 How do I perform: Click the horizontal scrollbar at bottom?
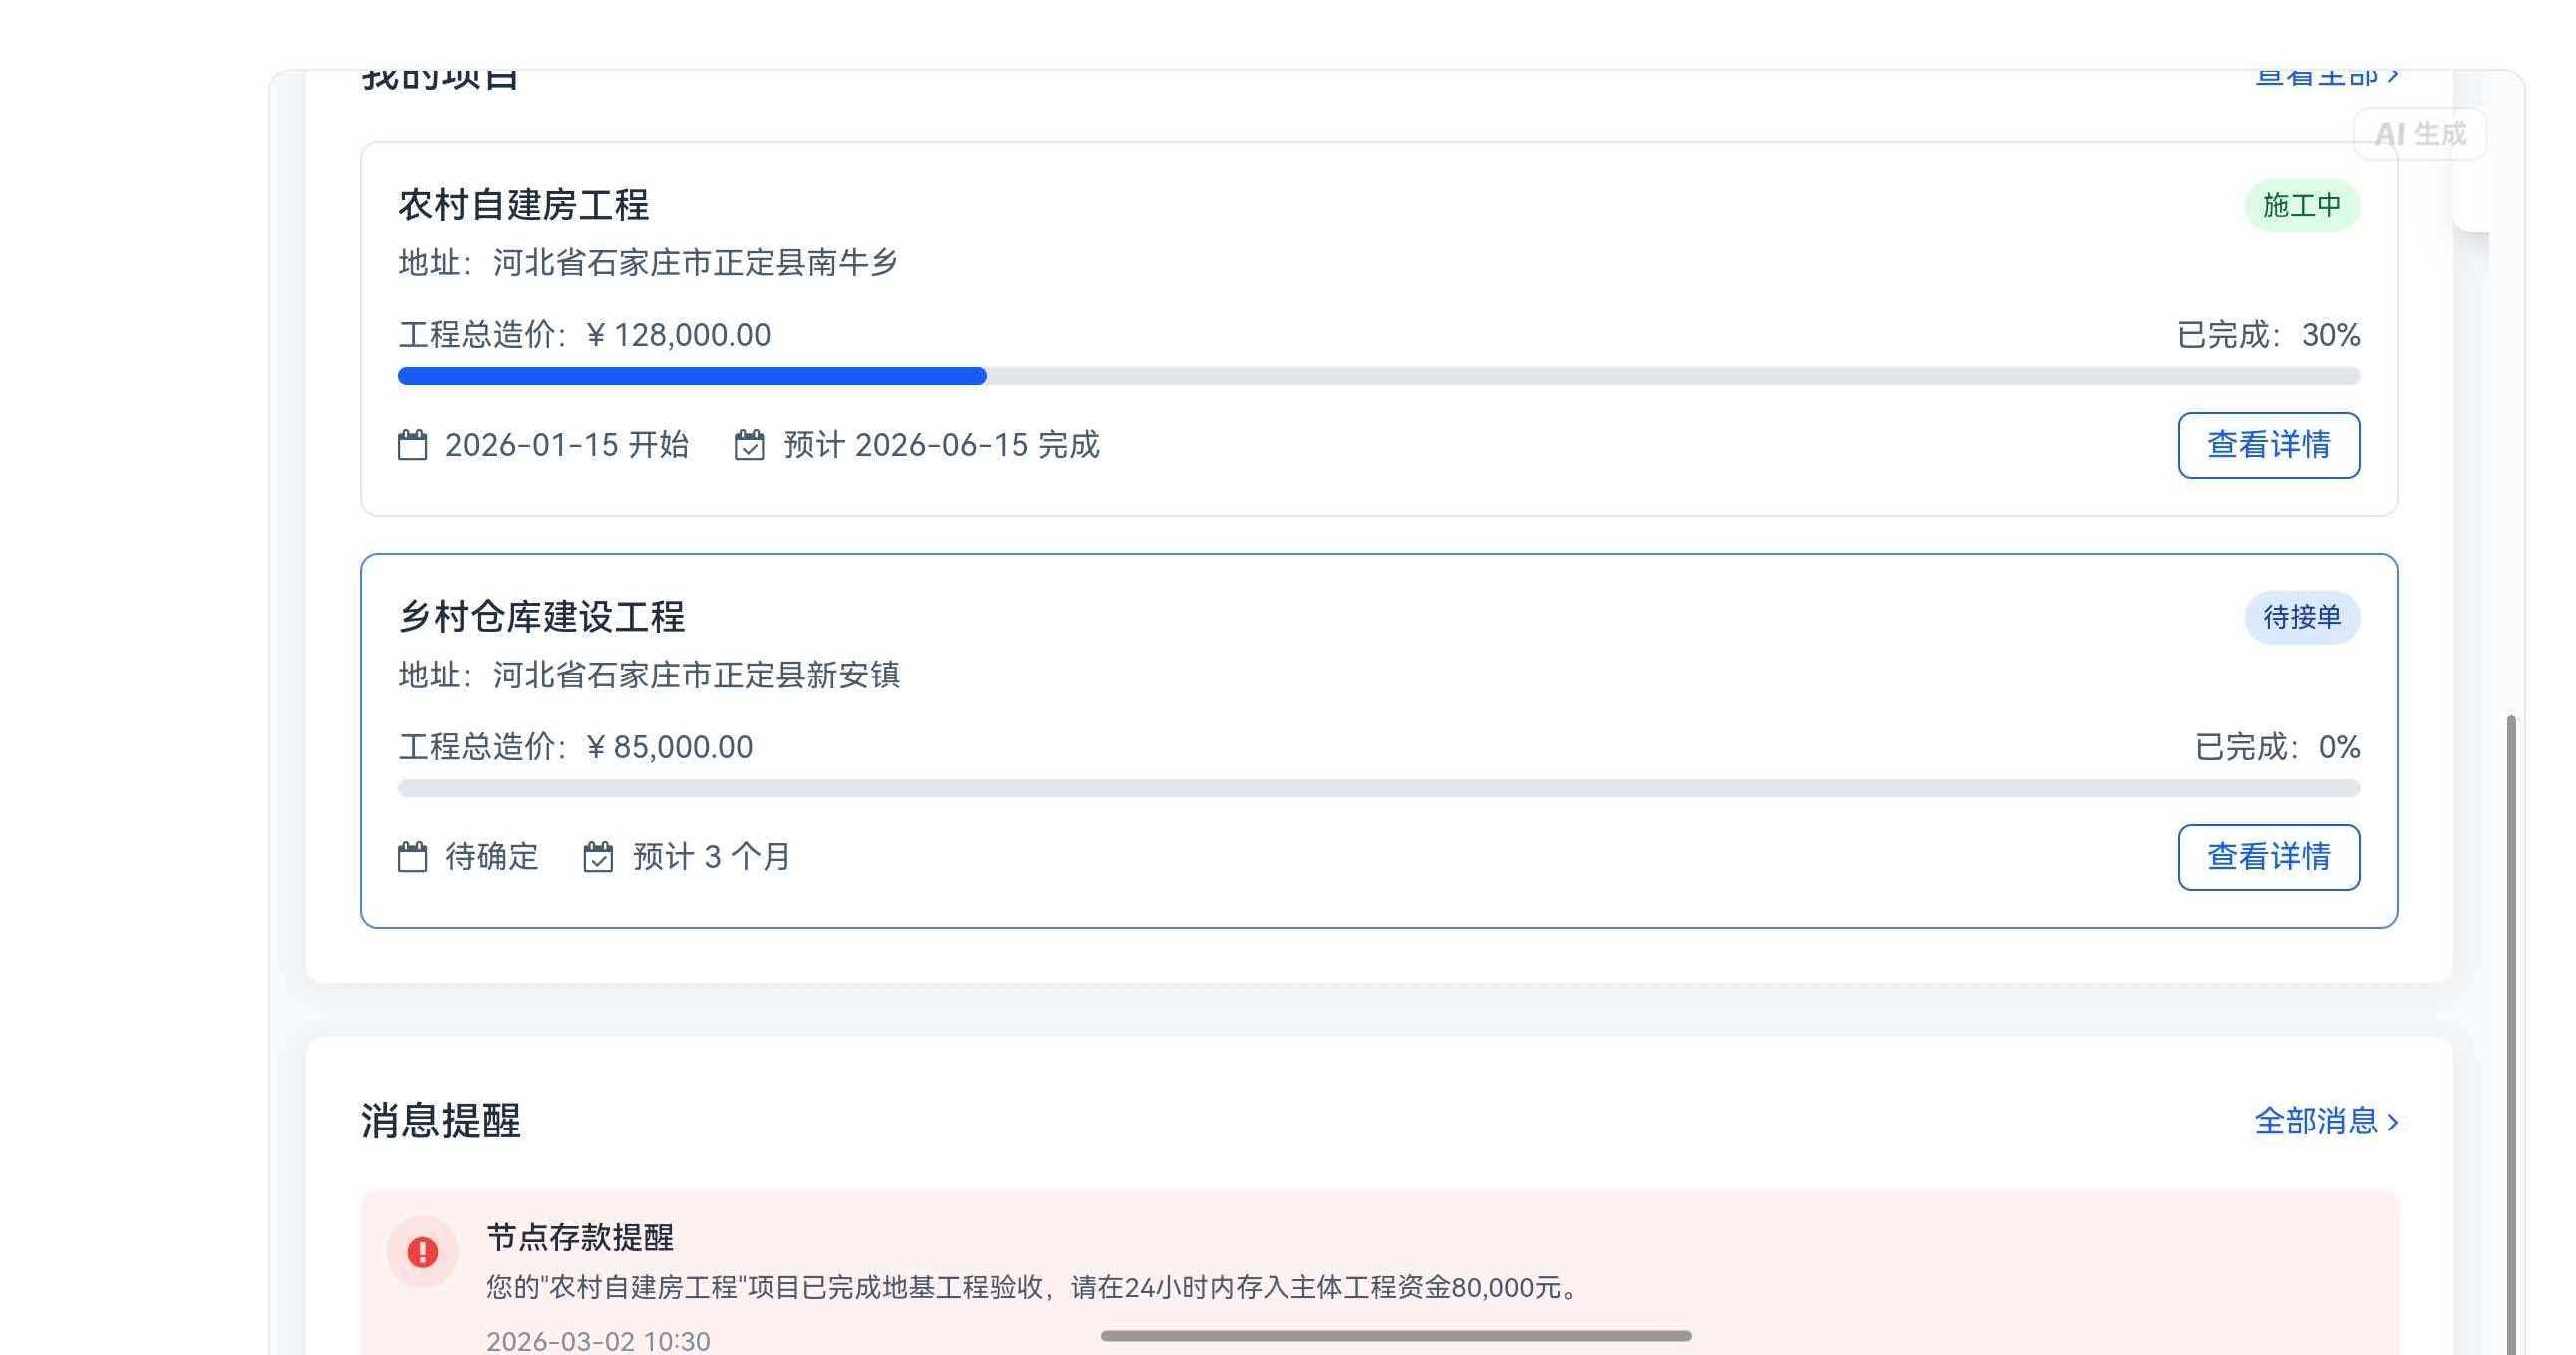[x=1395, y=1336]
